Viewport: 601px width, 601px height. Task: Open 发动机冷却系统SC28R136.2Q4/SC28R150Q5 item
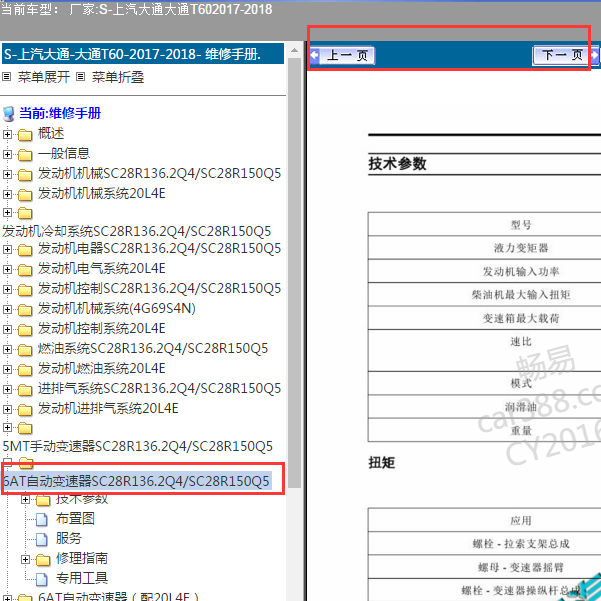tap(136, 231)
